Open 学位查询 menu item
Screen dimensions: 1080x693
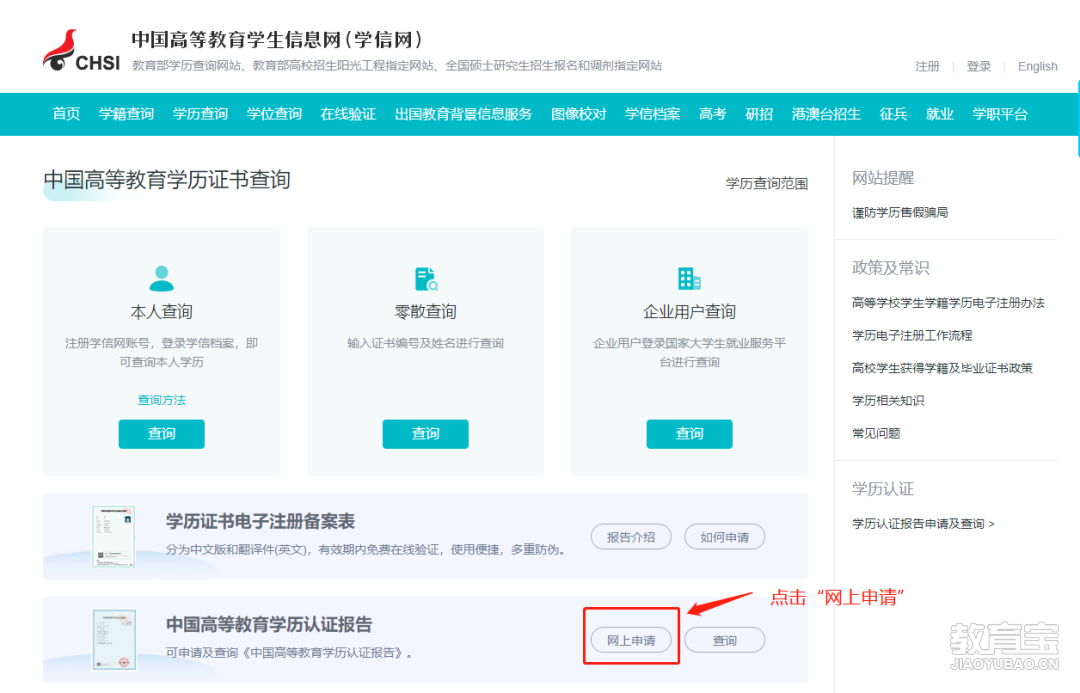coord(274,114)
